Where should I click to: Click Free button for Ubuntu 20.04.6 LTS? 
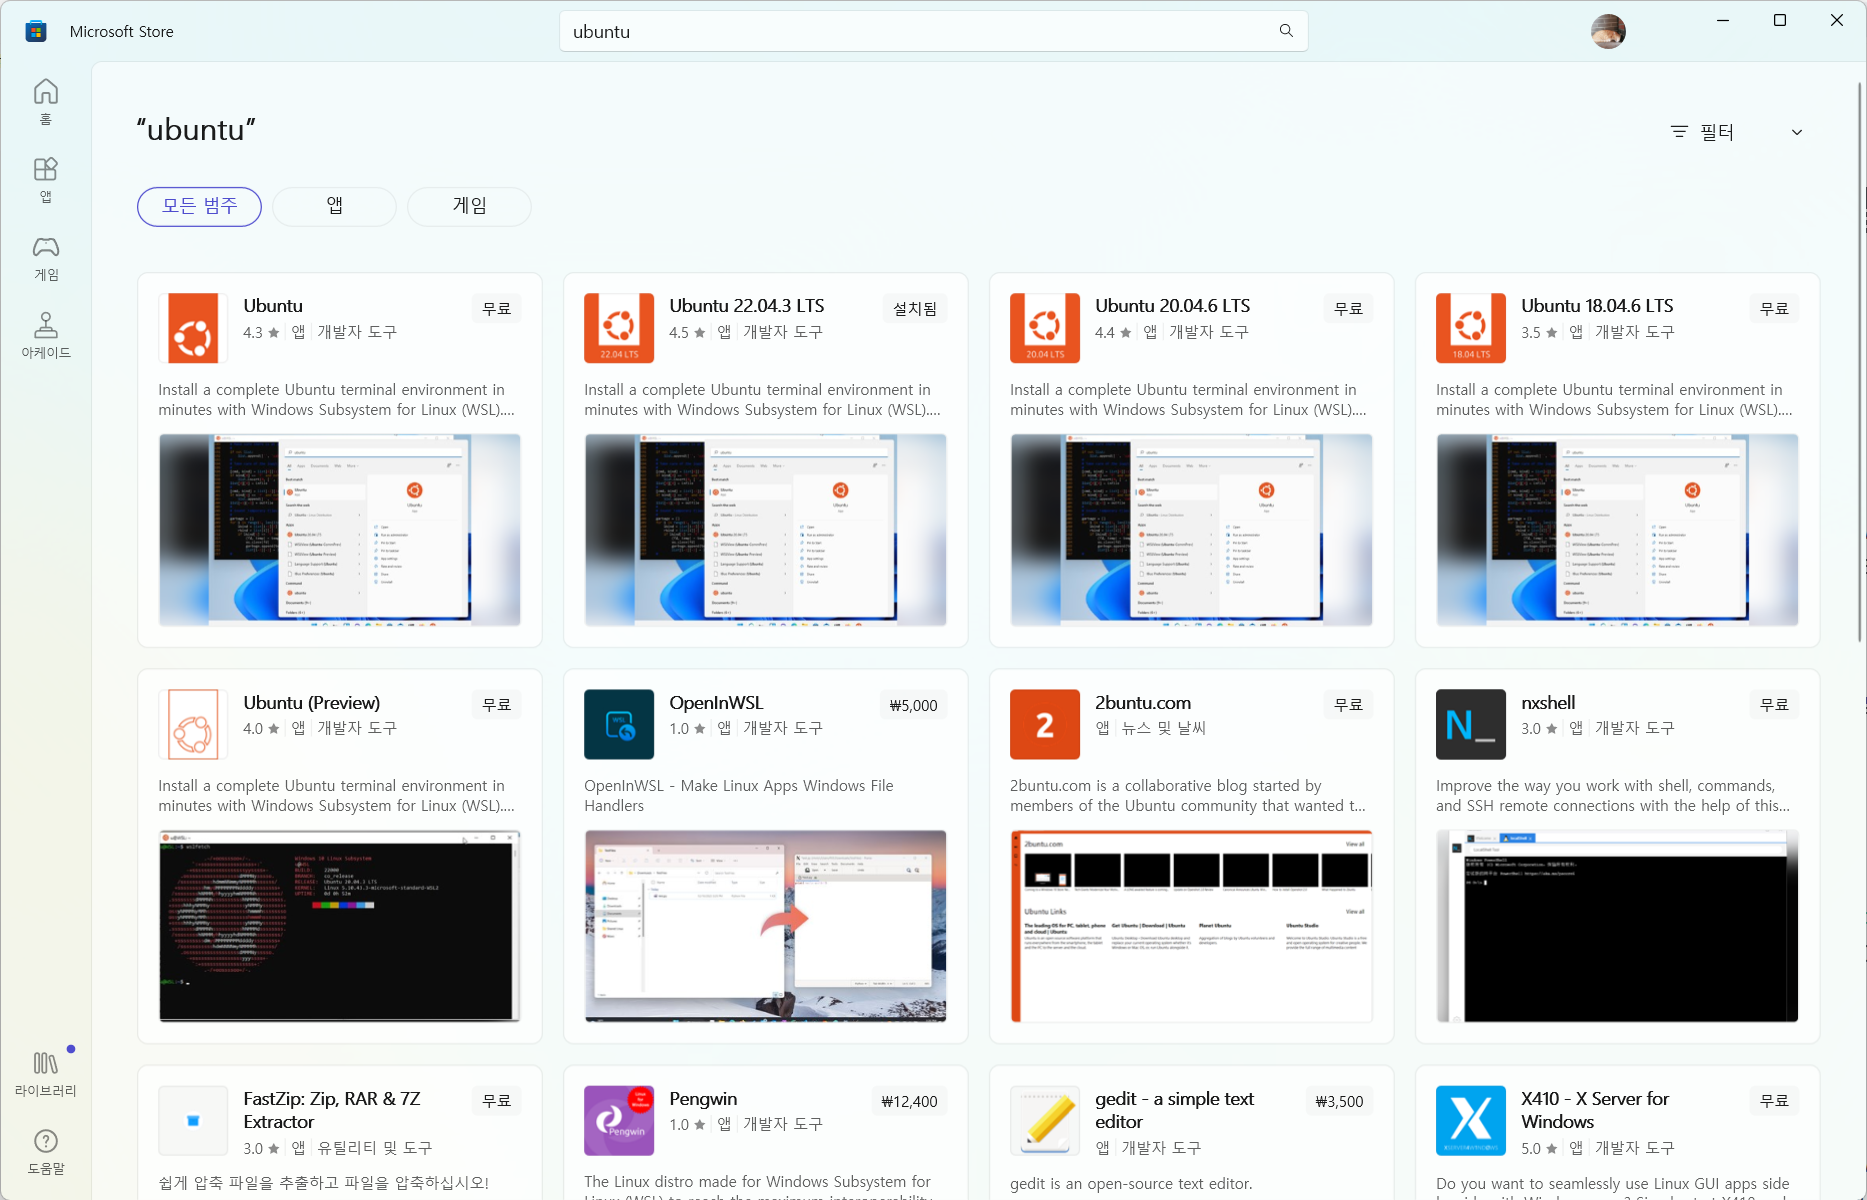1349,309
